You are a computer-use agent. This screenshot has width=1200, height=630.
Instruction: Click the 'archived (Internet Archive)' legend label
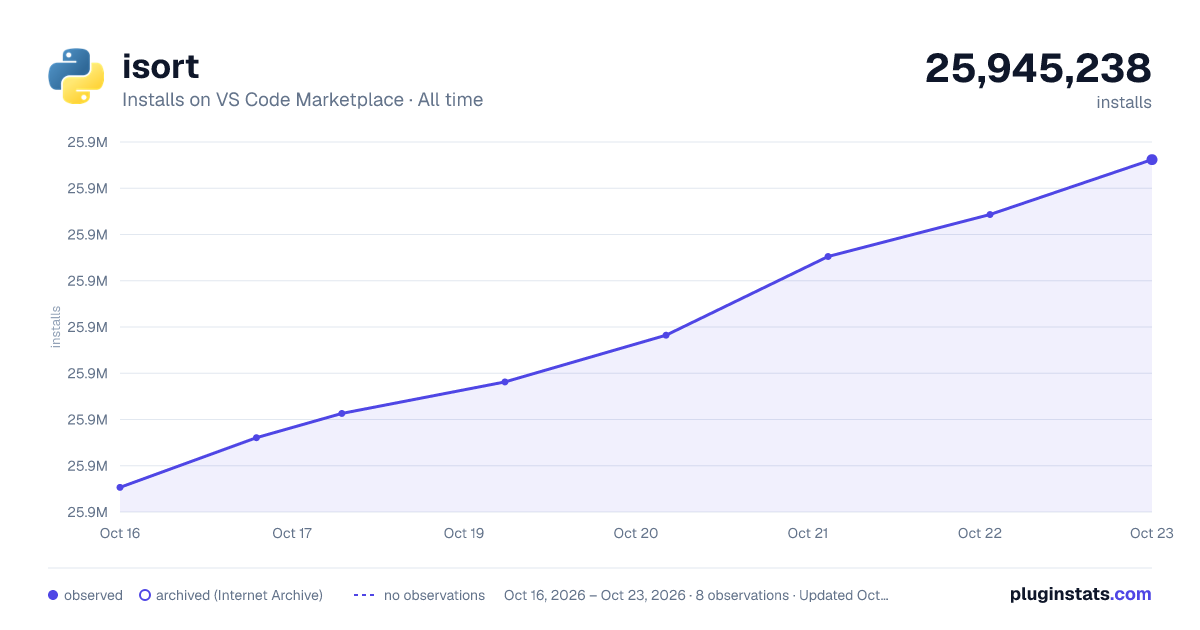239,595
